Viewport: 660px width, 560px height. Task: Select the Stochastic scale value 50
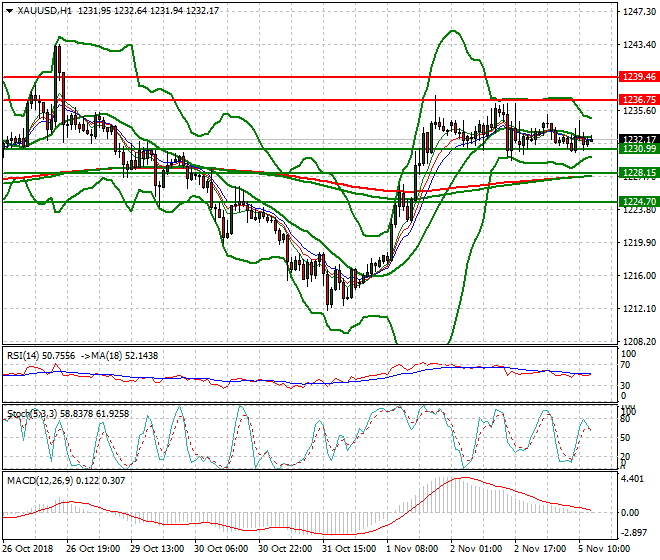coord(625,437)
